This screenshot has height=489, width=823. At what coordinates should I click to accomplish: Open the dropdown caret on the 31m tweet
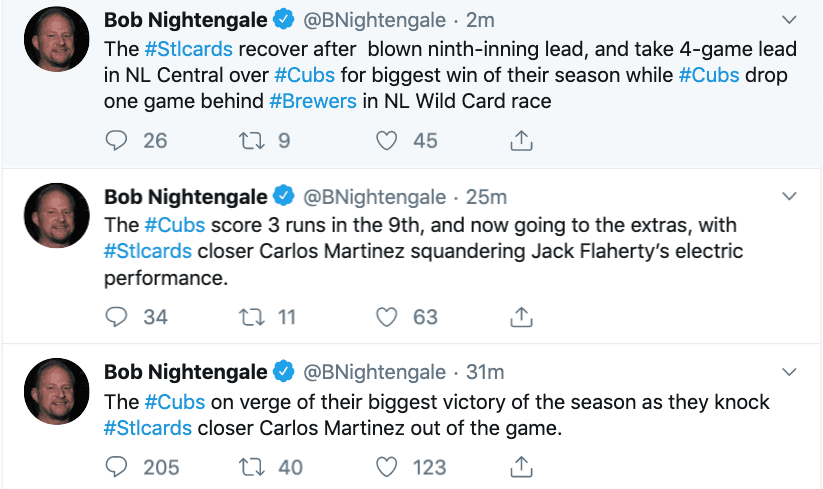click(x=789, y=371)
